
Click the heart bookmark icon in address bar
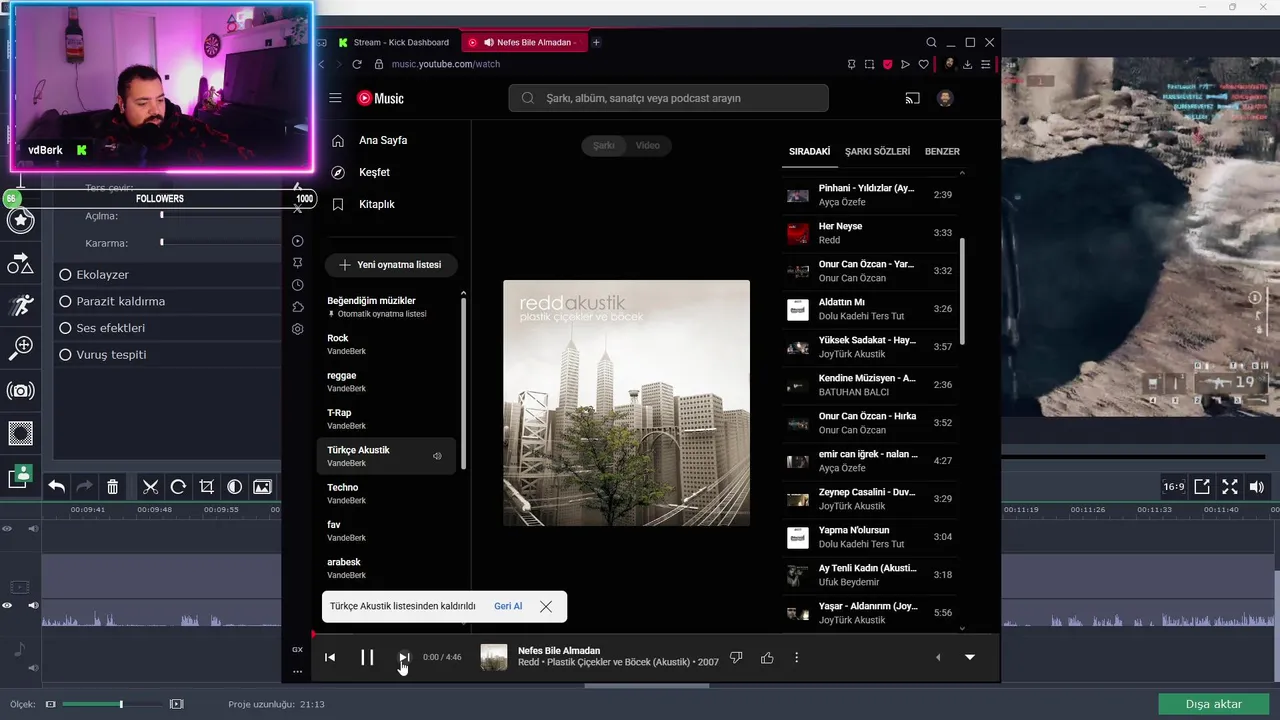(x=923, y=64)
